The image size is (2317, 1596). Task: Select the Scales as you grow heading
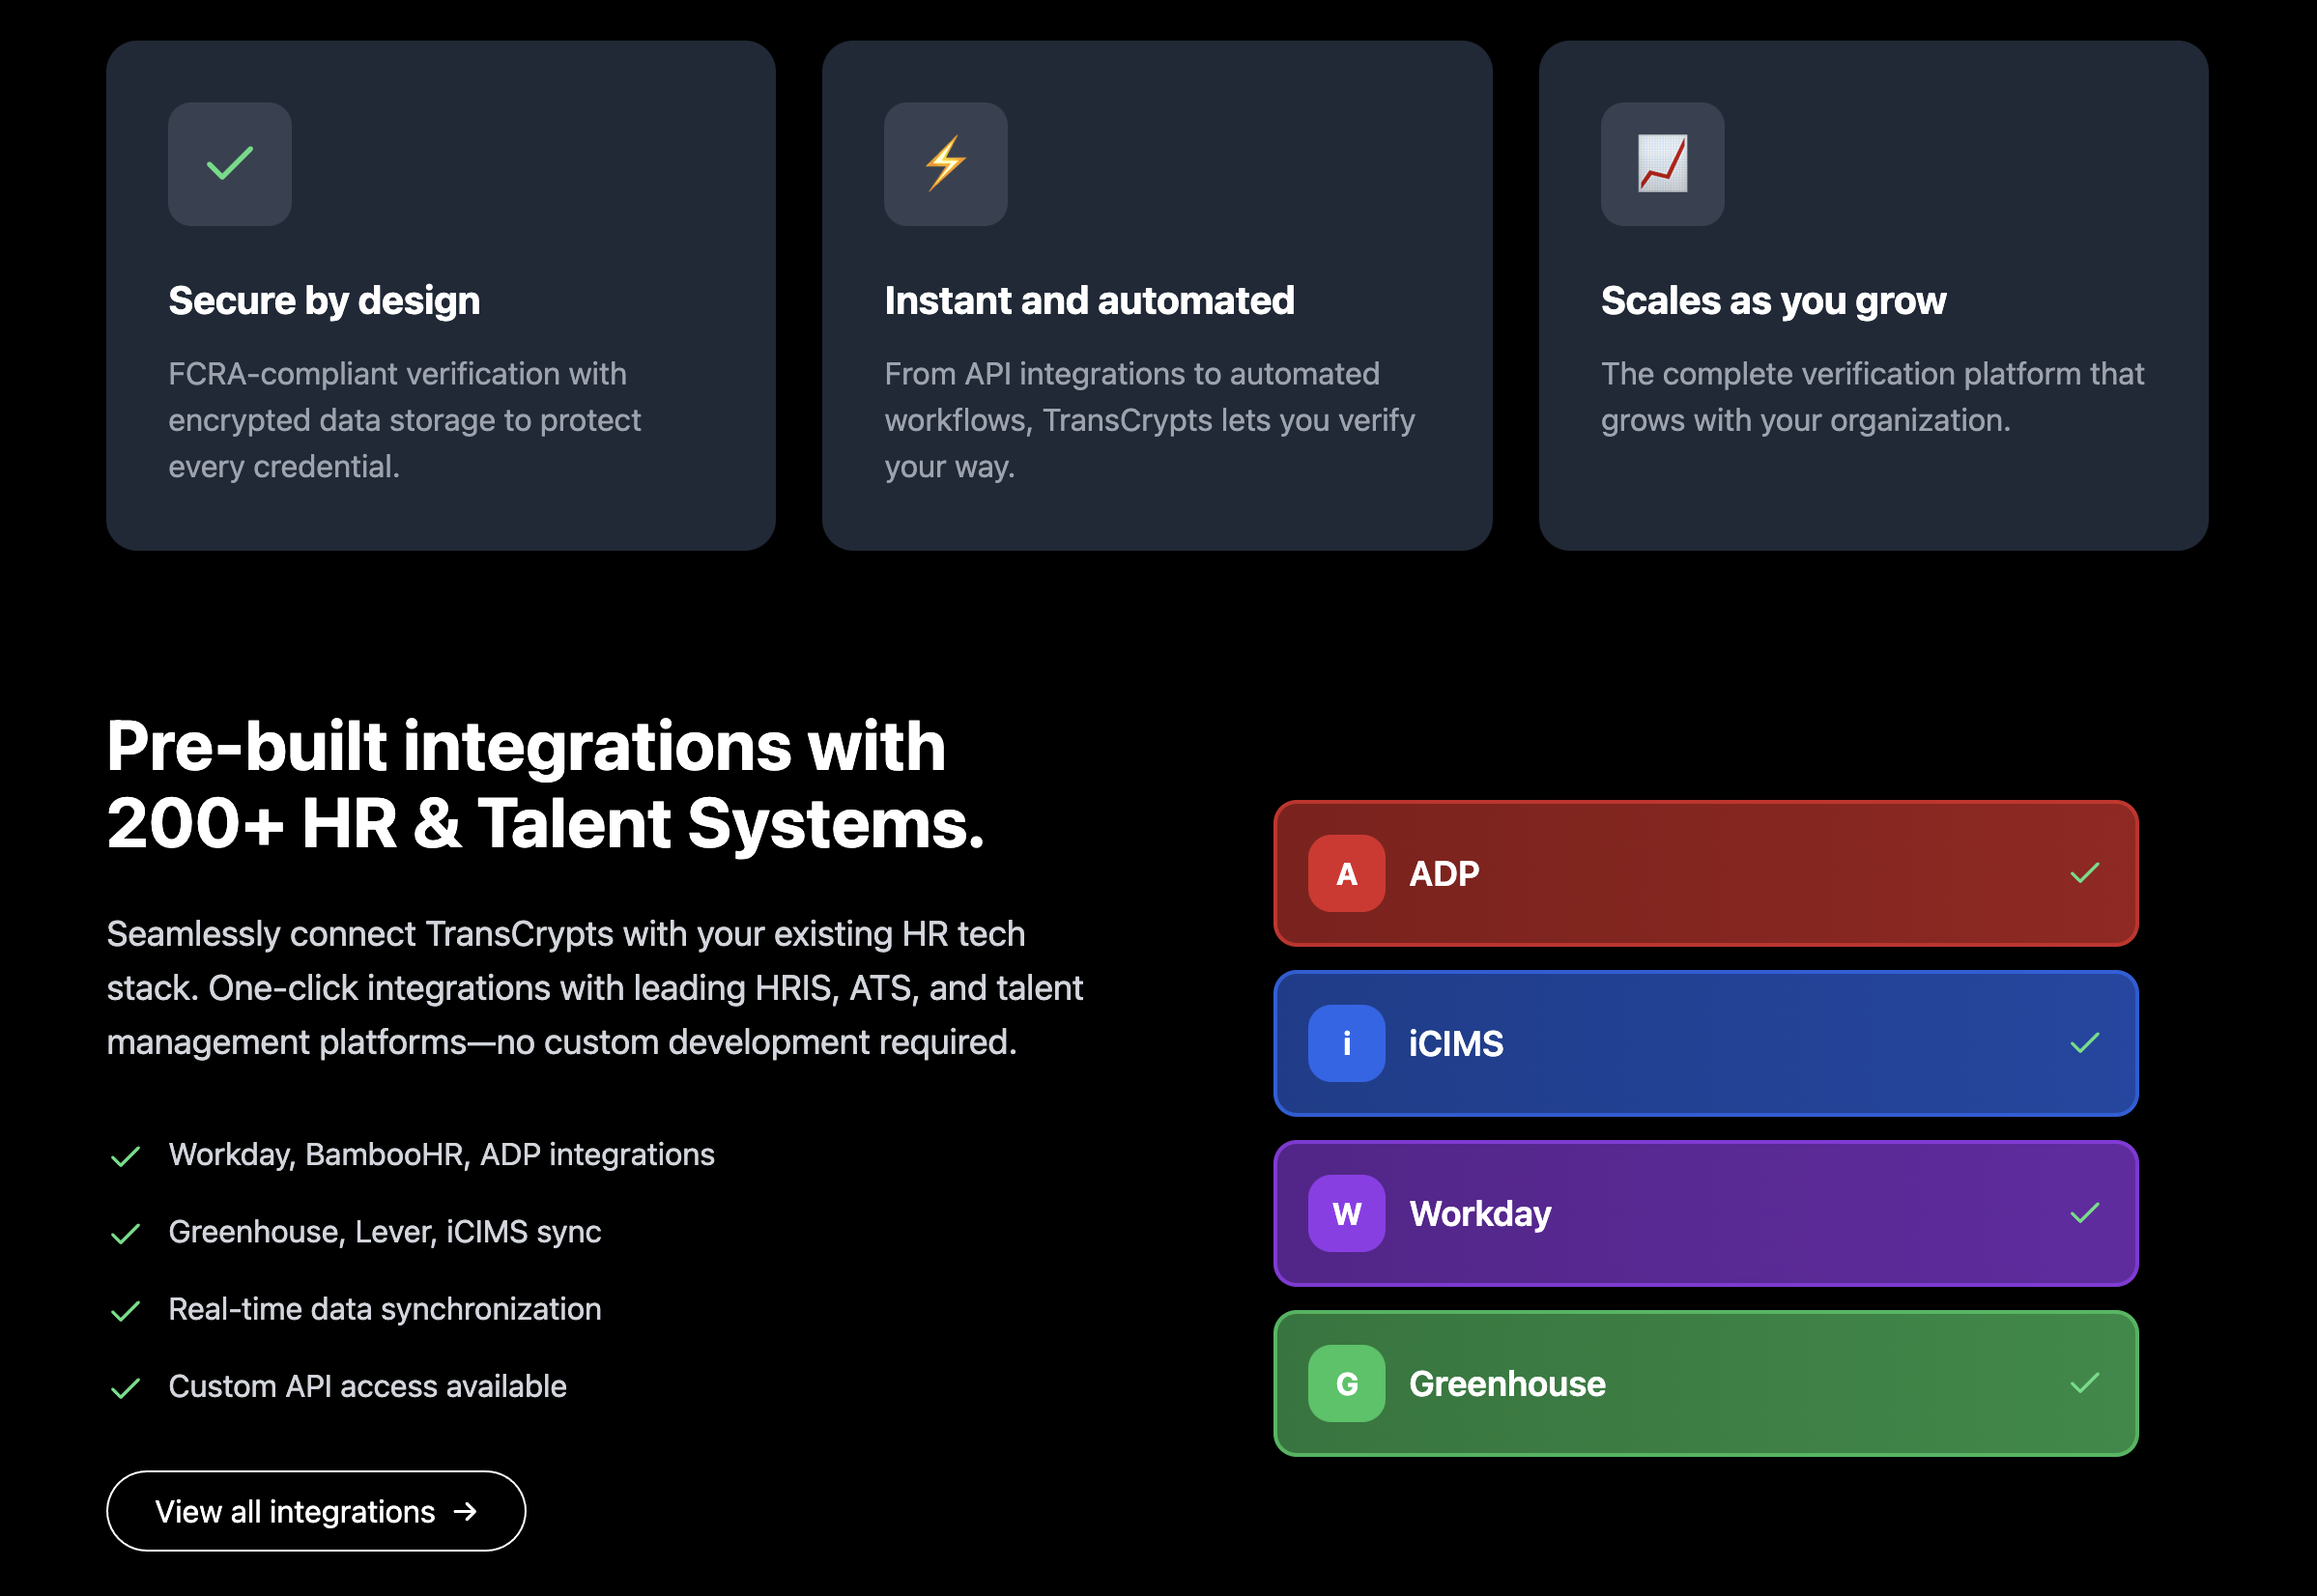coord(1773,301)
